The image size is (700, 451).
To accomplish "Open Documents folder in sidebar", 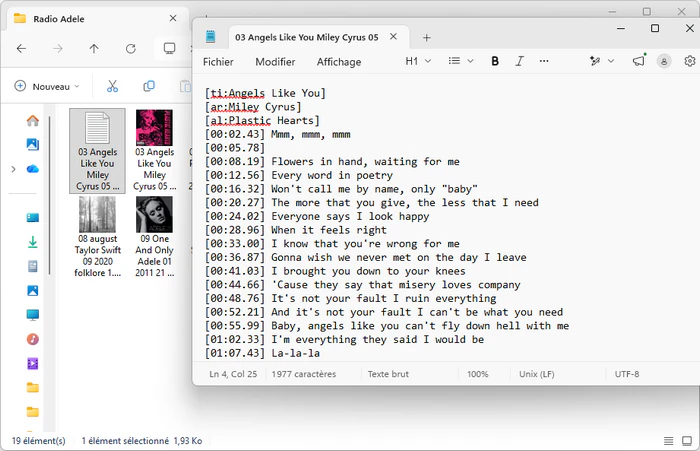I will 33,267.
